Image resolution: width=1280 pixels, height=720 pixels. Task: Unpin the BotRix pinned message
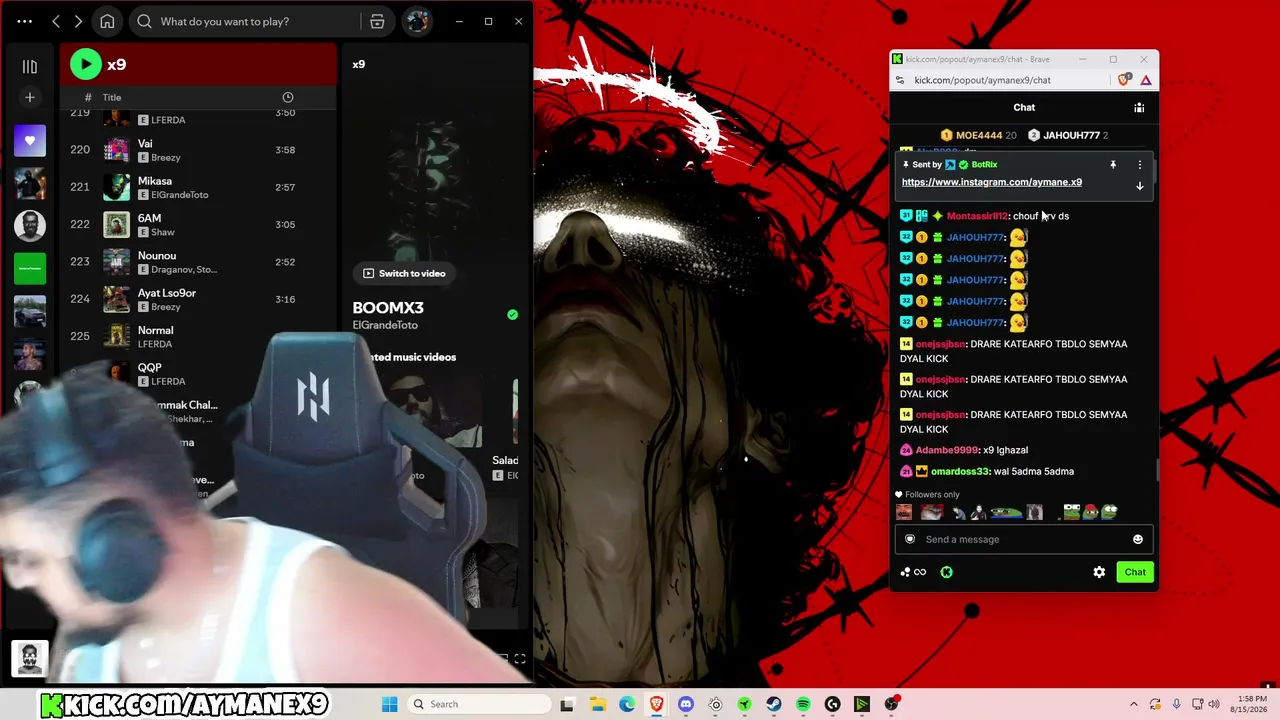coord(1113,164)
